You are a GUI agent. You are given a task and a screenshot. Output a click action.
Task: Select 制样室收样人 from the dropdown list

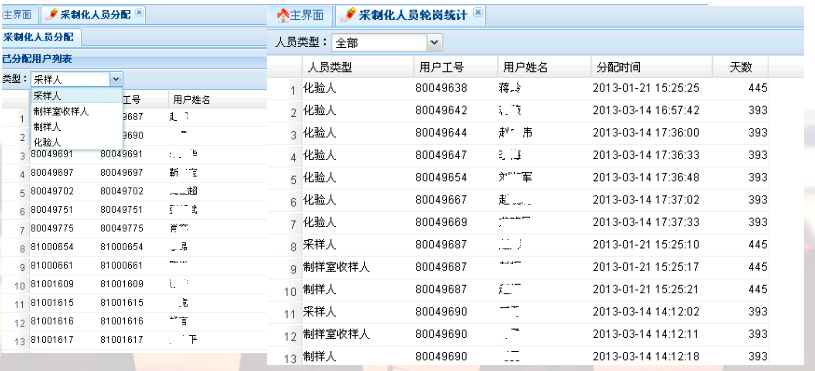(61, 111)
